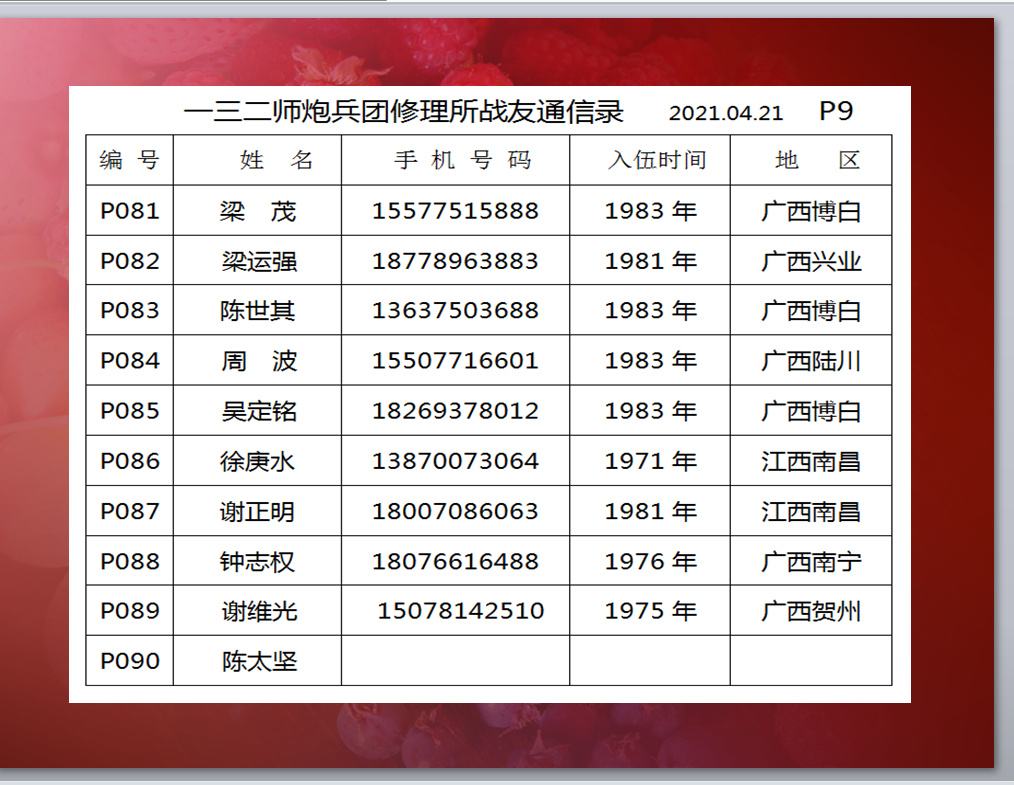Click cell P084
The width and height of the screenshot is (1014, 785).
point(130,361)
